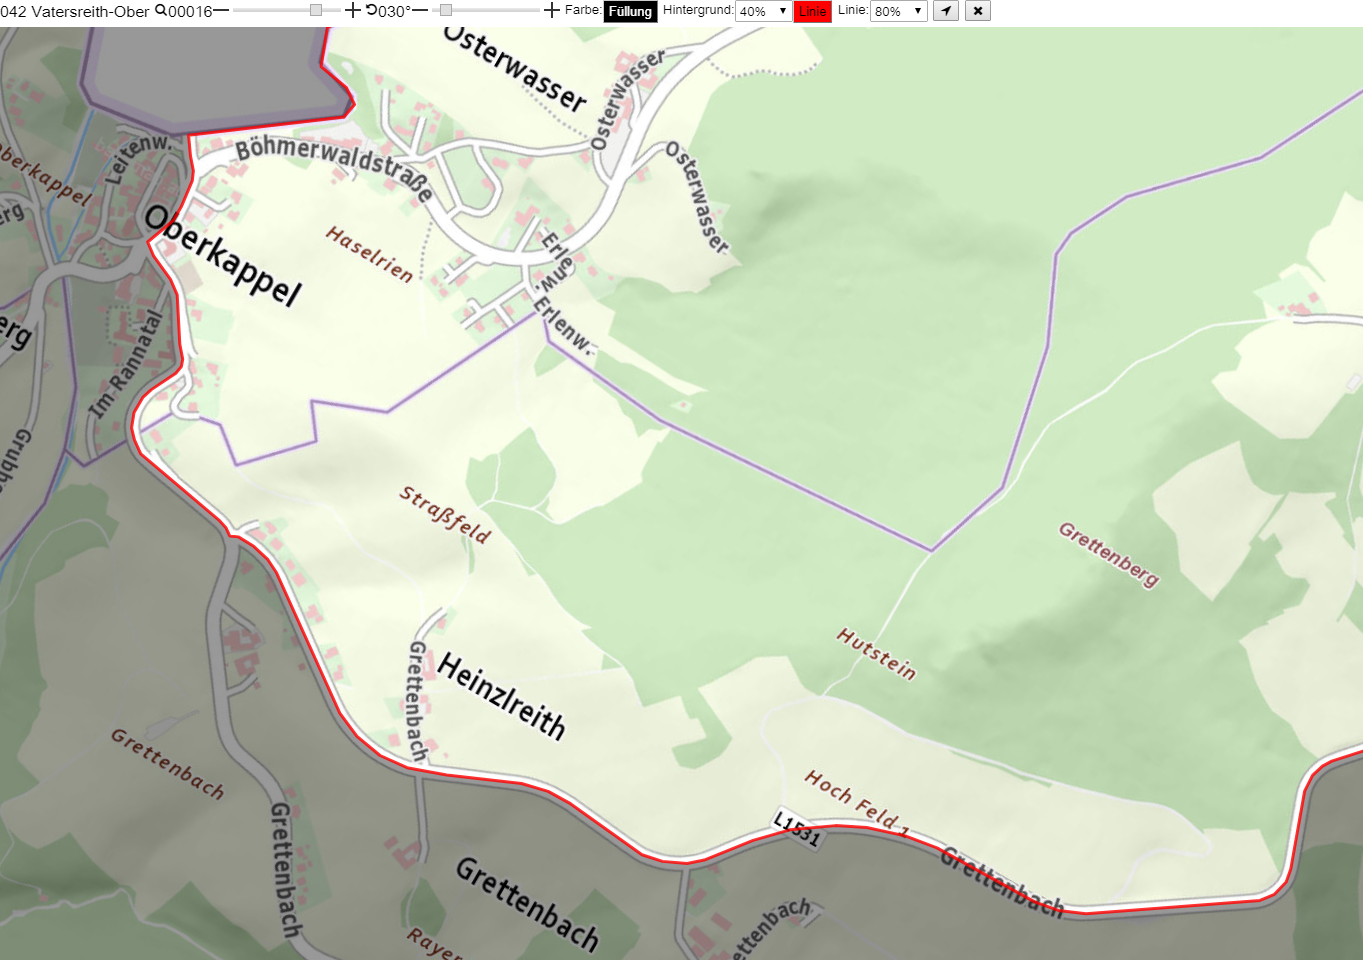Viewport: 1363px width, 960px height.
Task: Click the Oberkappel place label
Action: coord(223,256)
